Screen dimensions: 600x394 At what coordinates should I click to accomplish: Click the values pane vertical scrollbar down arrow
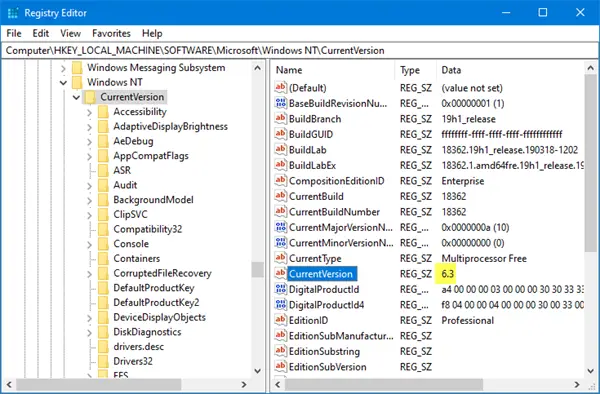[590, 371]
